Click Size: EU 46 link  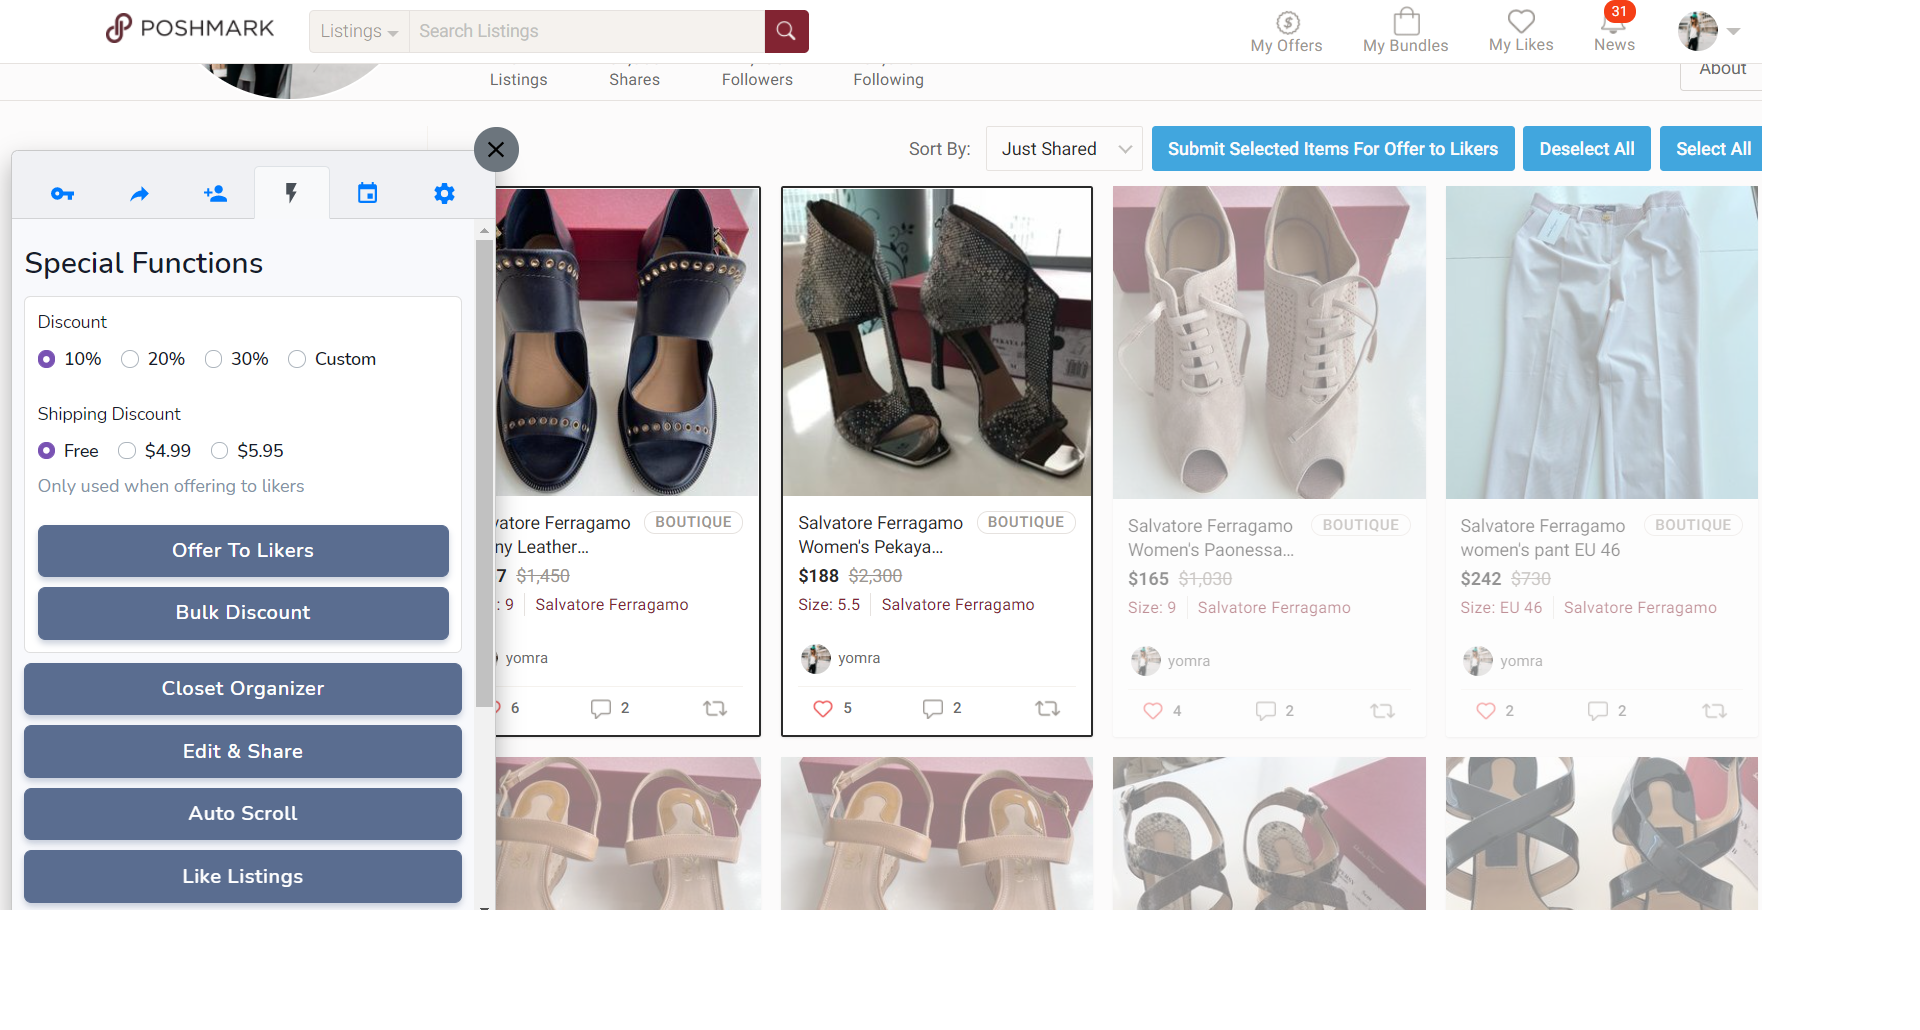coord(1501,608)
